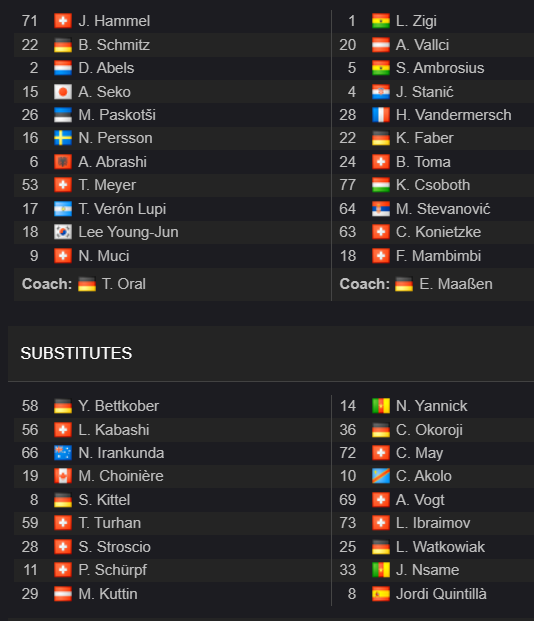Click the South Korea flag by Lee Young-Jun
The width and height of the screenshot is (534, 621).
tap(63, 232)
